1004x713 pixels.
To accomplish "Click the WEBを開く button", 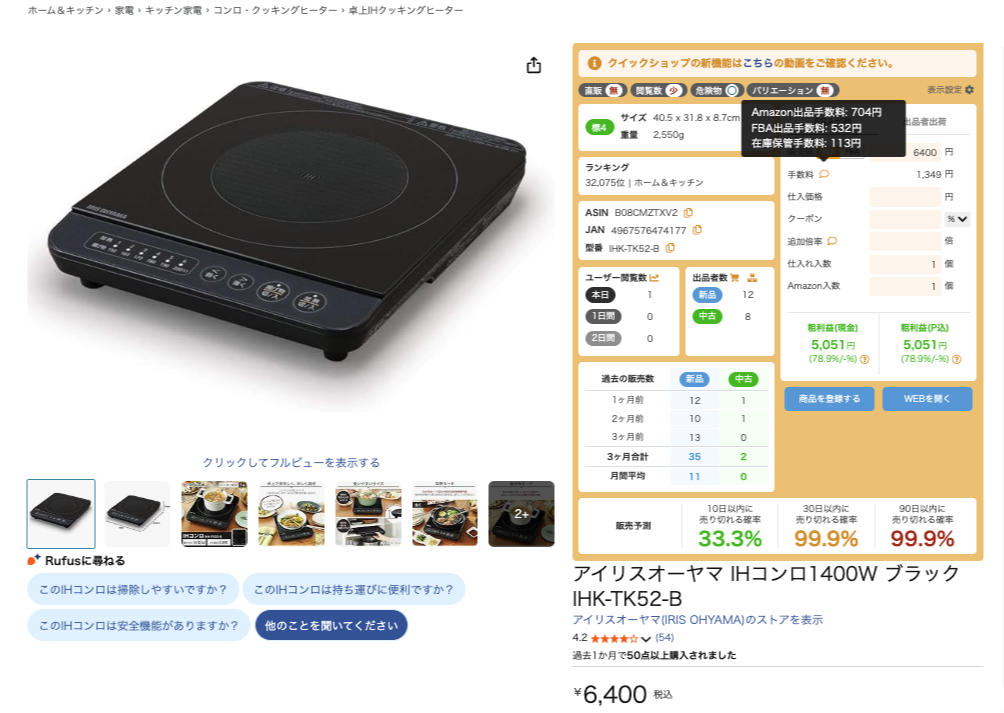I will (927, 399).
